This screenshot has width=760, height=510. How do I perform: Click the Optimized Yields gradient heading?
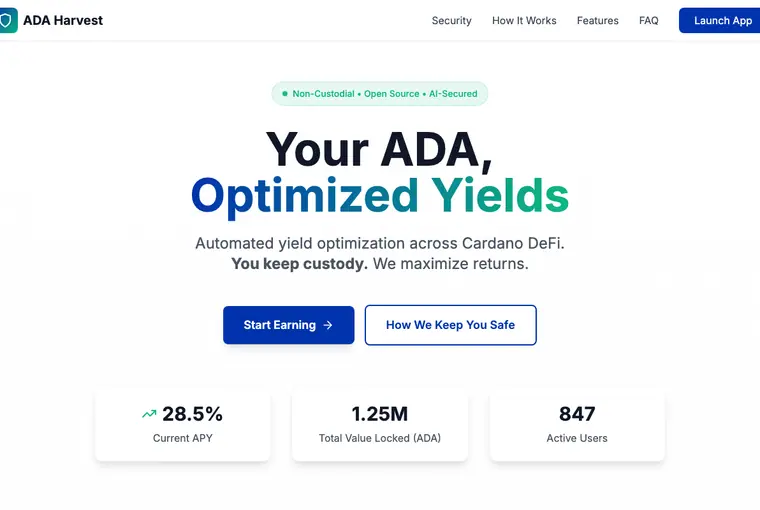tap(380, 196)
